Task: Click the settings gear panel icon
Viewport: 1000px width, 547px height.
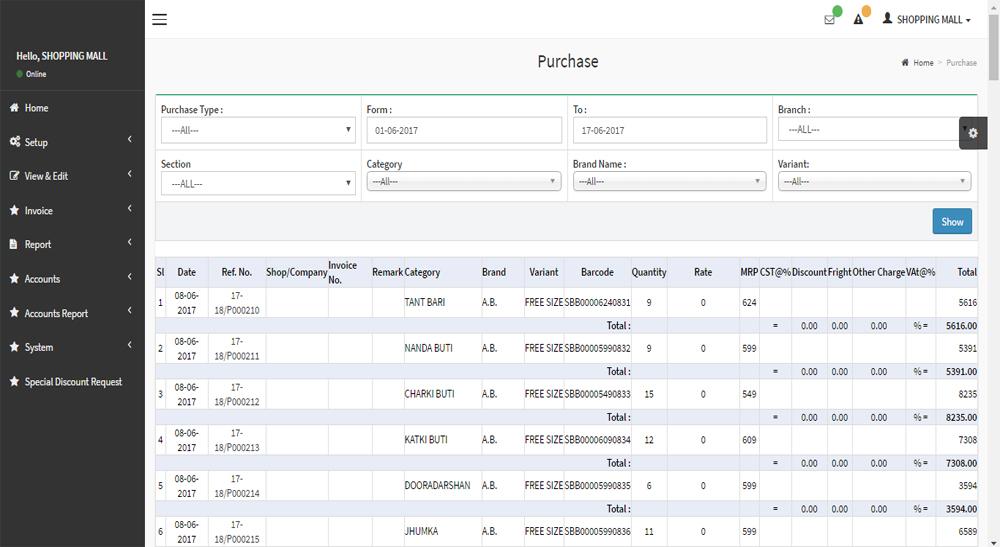Action: coord(973,132)
